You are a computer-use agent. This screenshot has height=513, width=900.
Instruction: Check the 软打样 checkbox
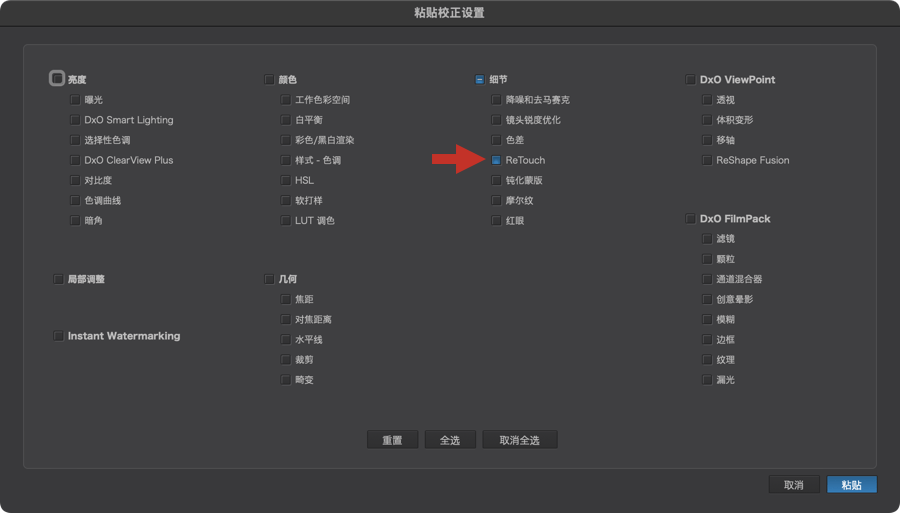click(x=286, y=200)
